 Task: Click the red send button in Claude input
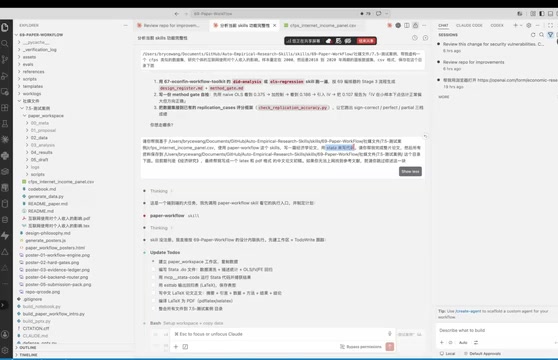click(x=390, y=346)
